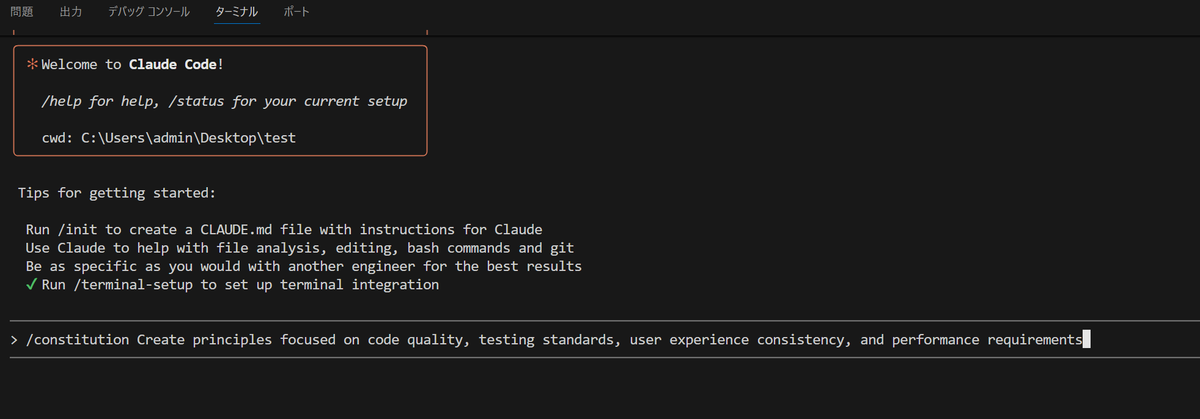Switch to the 問題 (Problems) tab
1200x419 pixels.
pyautogui.click(x=21, y=12)
